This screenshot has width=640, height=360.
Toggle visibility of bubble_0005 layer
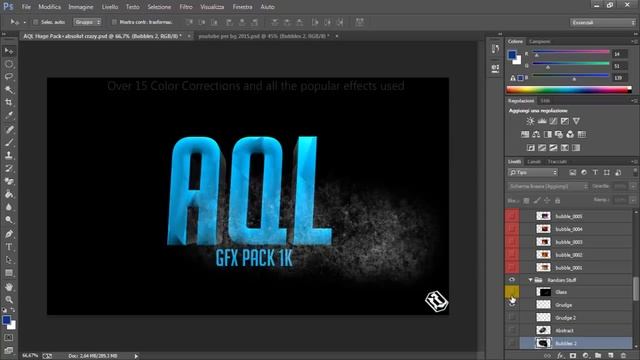click(512, 216)
